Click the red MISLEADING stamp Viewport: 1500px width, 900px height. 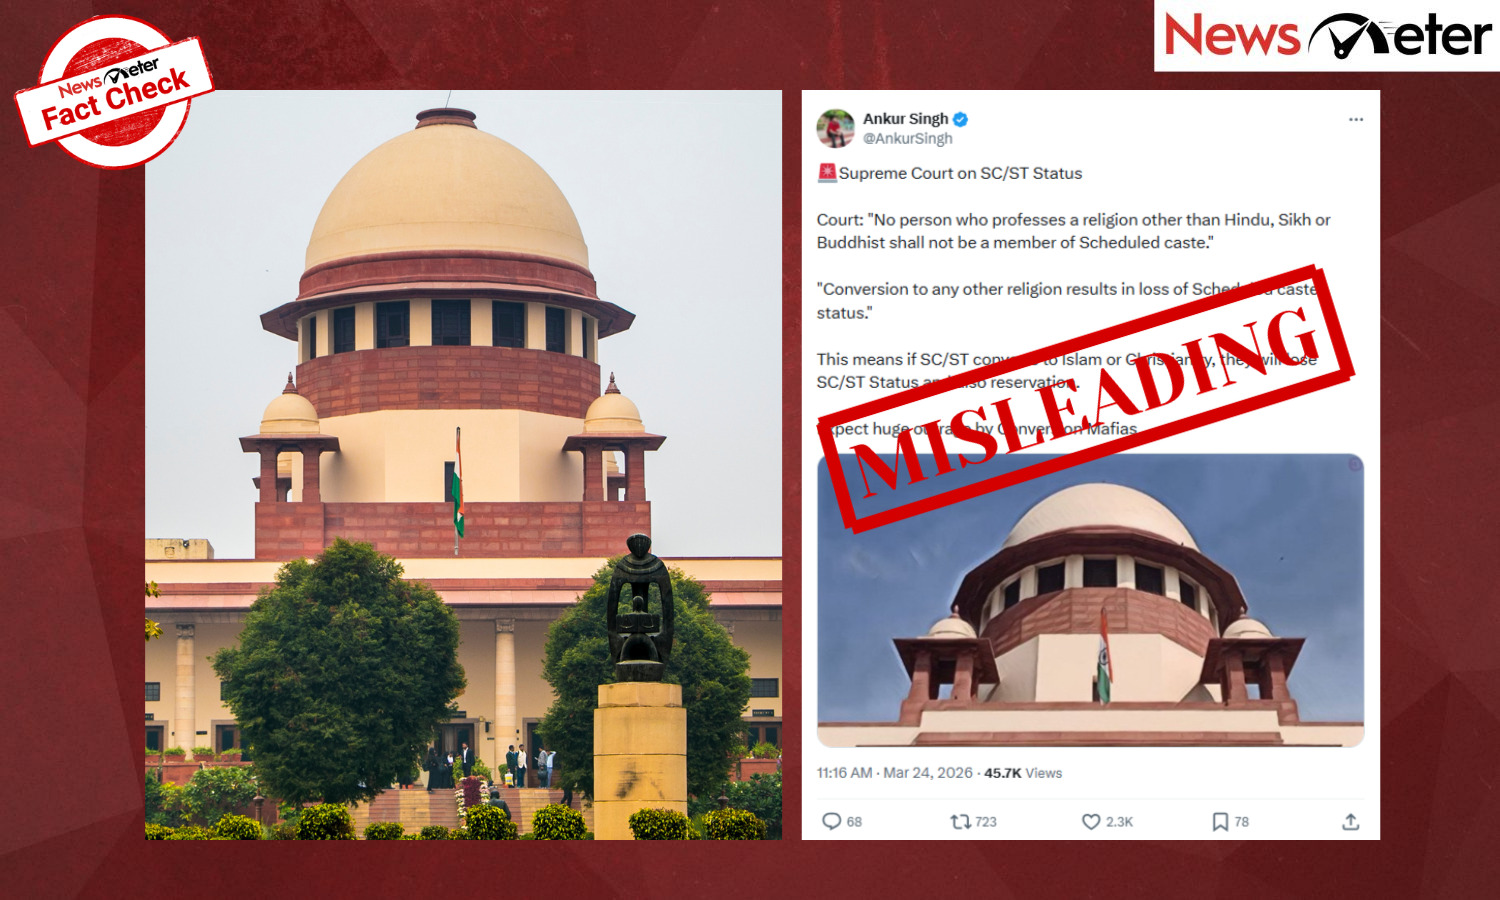[x=1086, y=397]
